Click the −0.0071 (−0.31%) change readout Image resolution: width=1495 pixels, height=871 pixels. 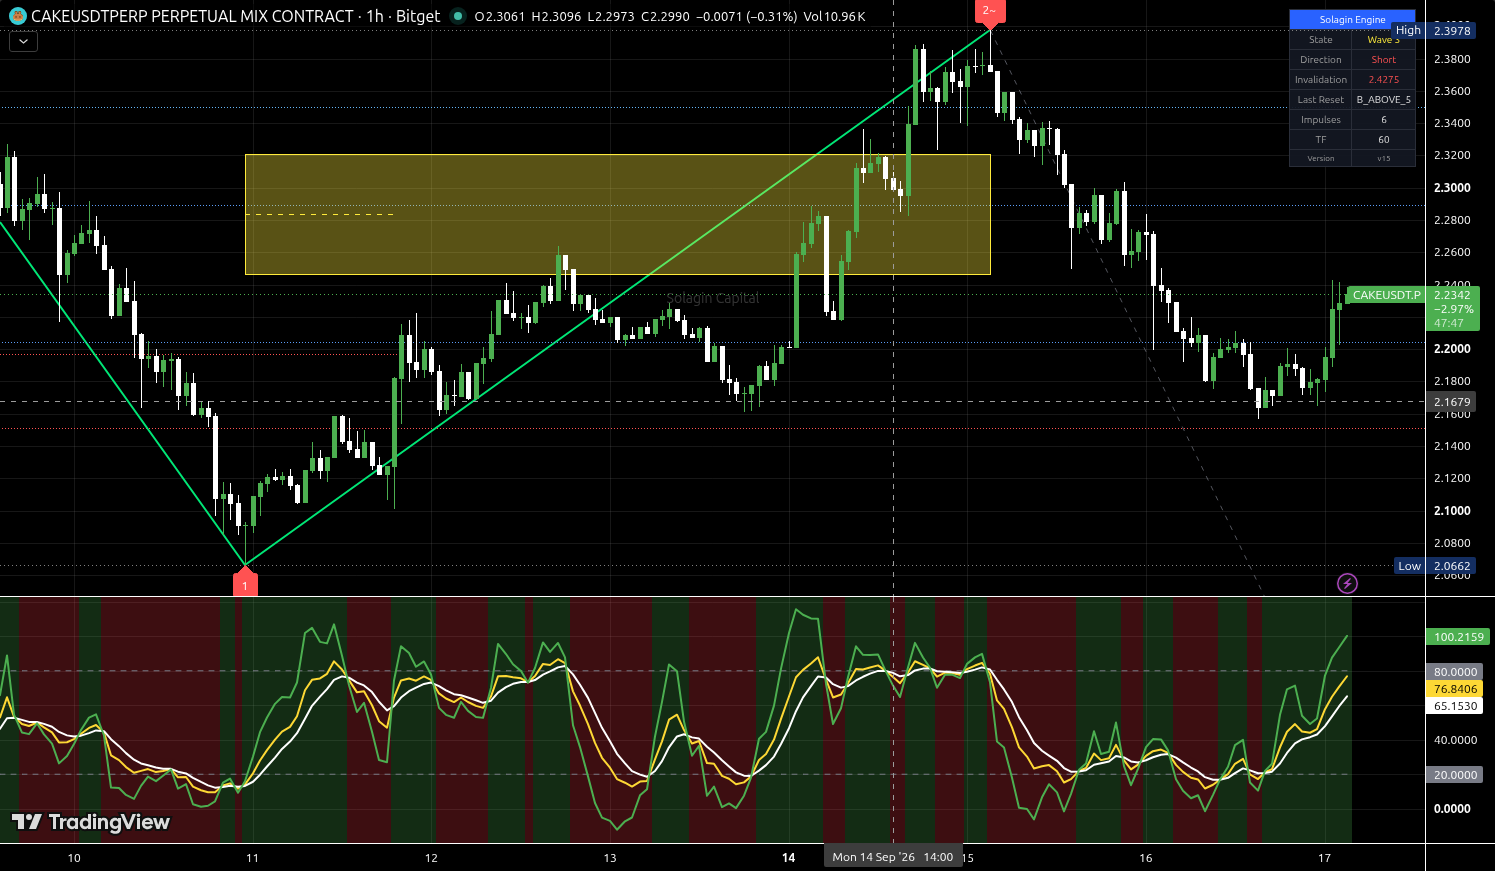(747, 17)
